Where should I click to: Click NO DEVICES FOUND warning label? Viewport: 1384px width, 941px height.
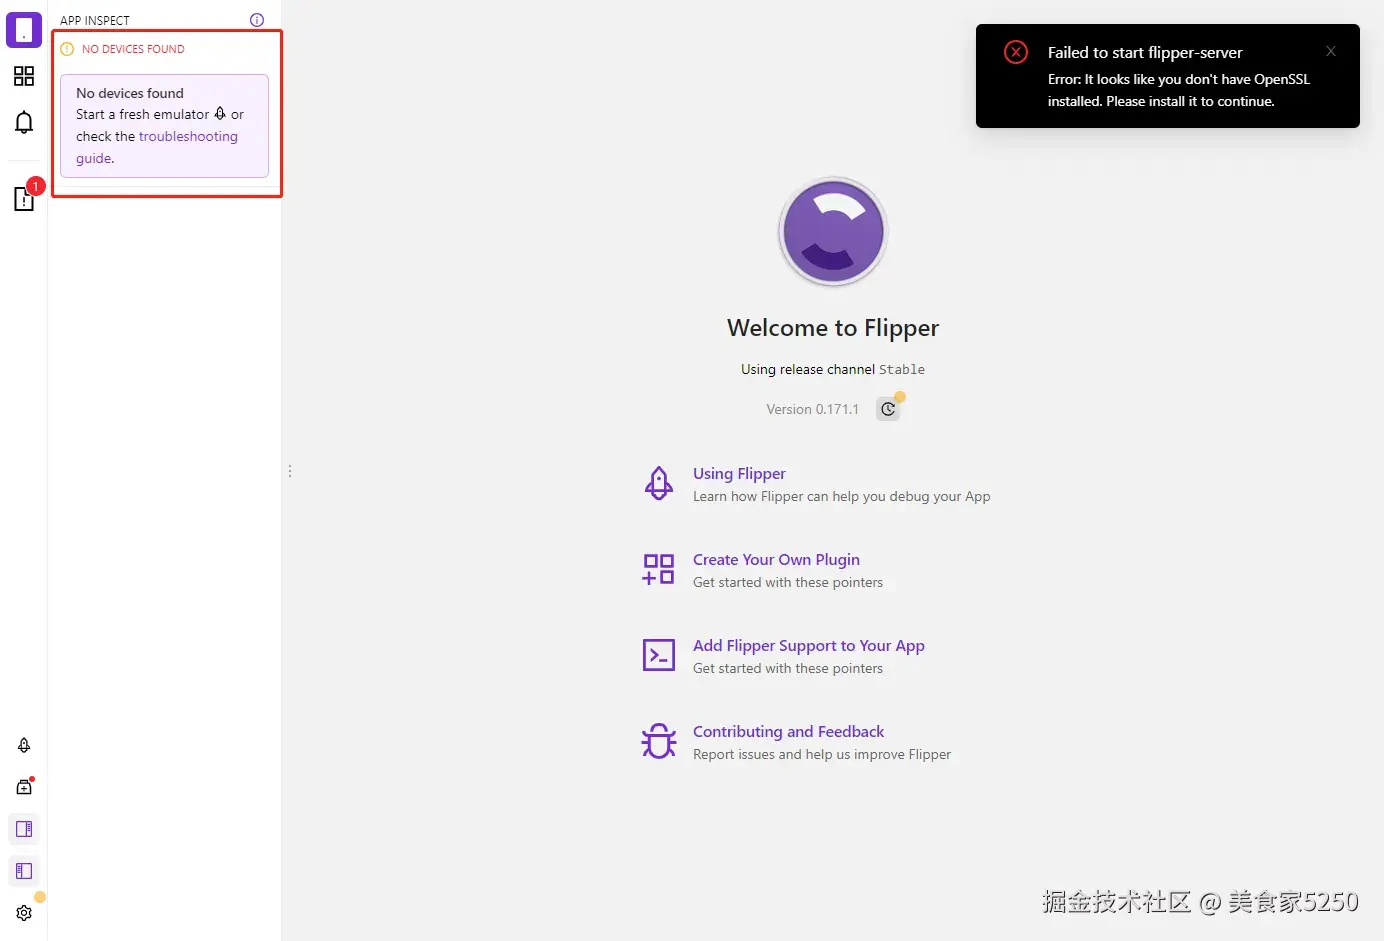tap(133, 49)
